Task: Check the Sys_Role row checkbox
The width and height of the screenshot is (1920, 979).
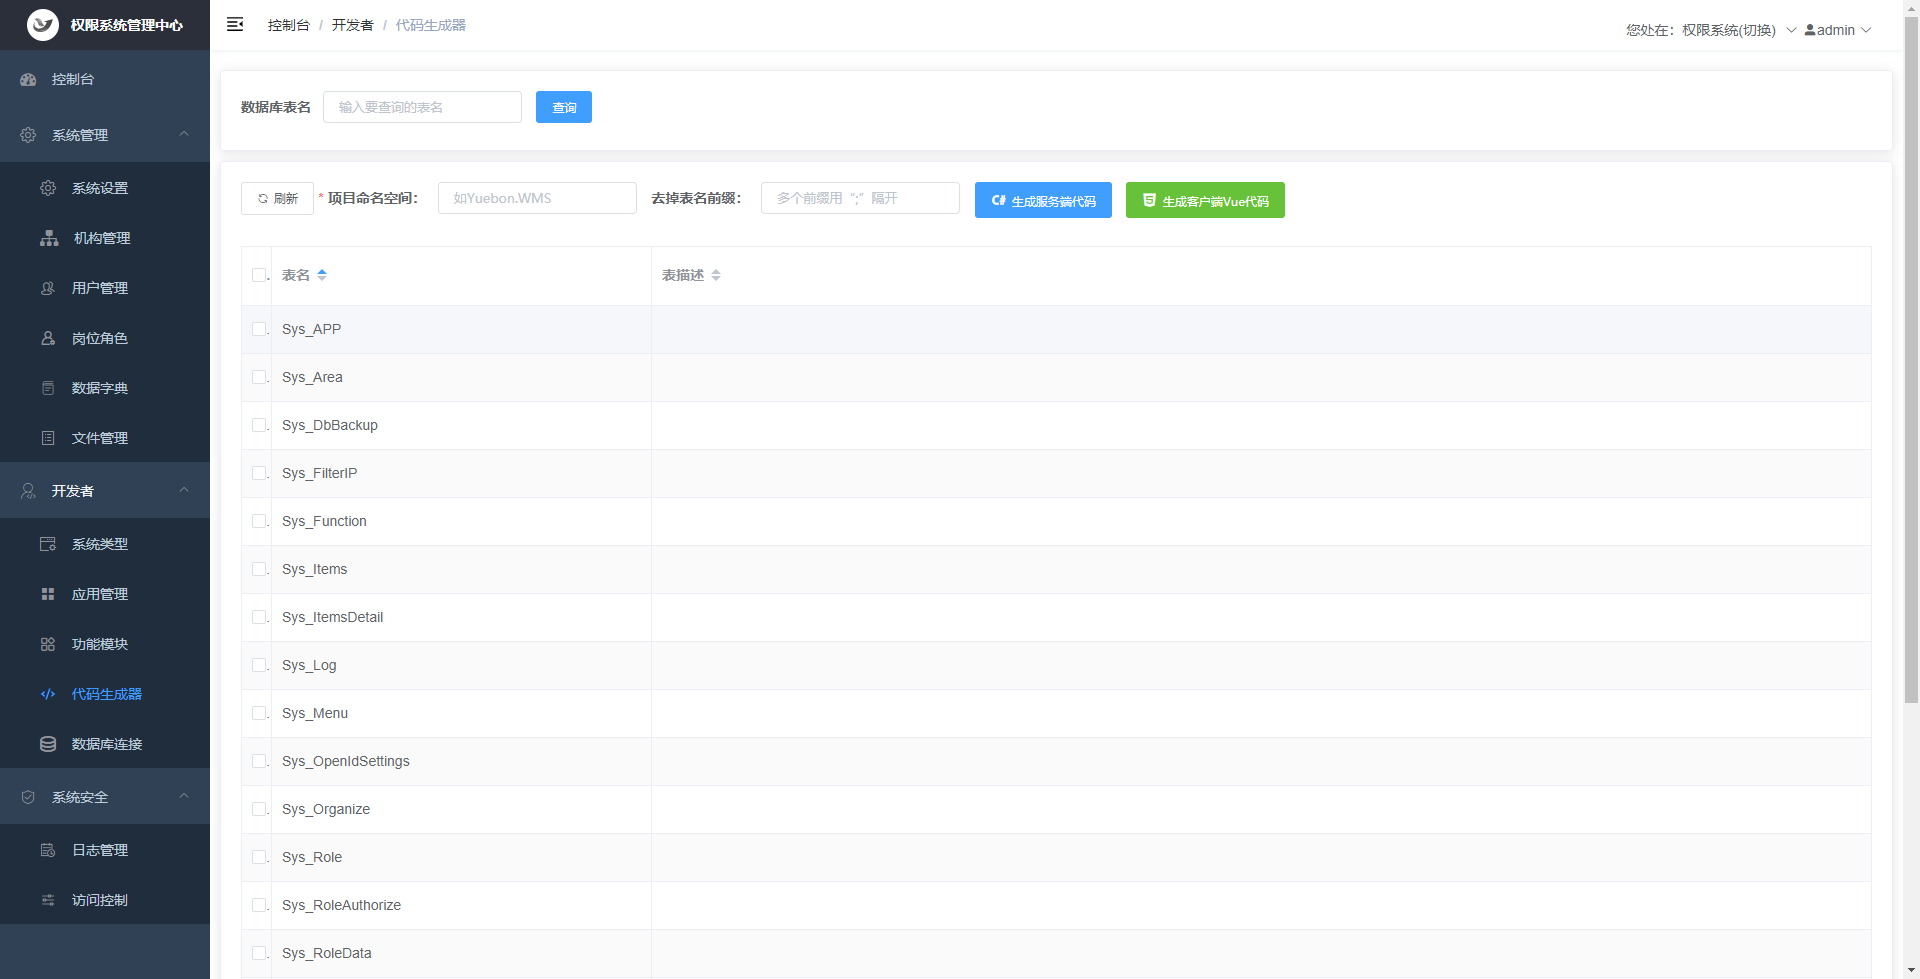Action: pos(259,857)
